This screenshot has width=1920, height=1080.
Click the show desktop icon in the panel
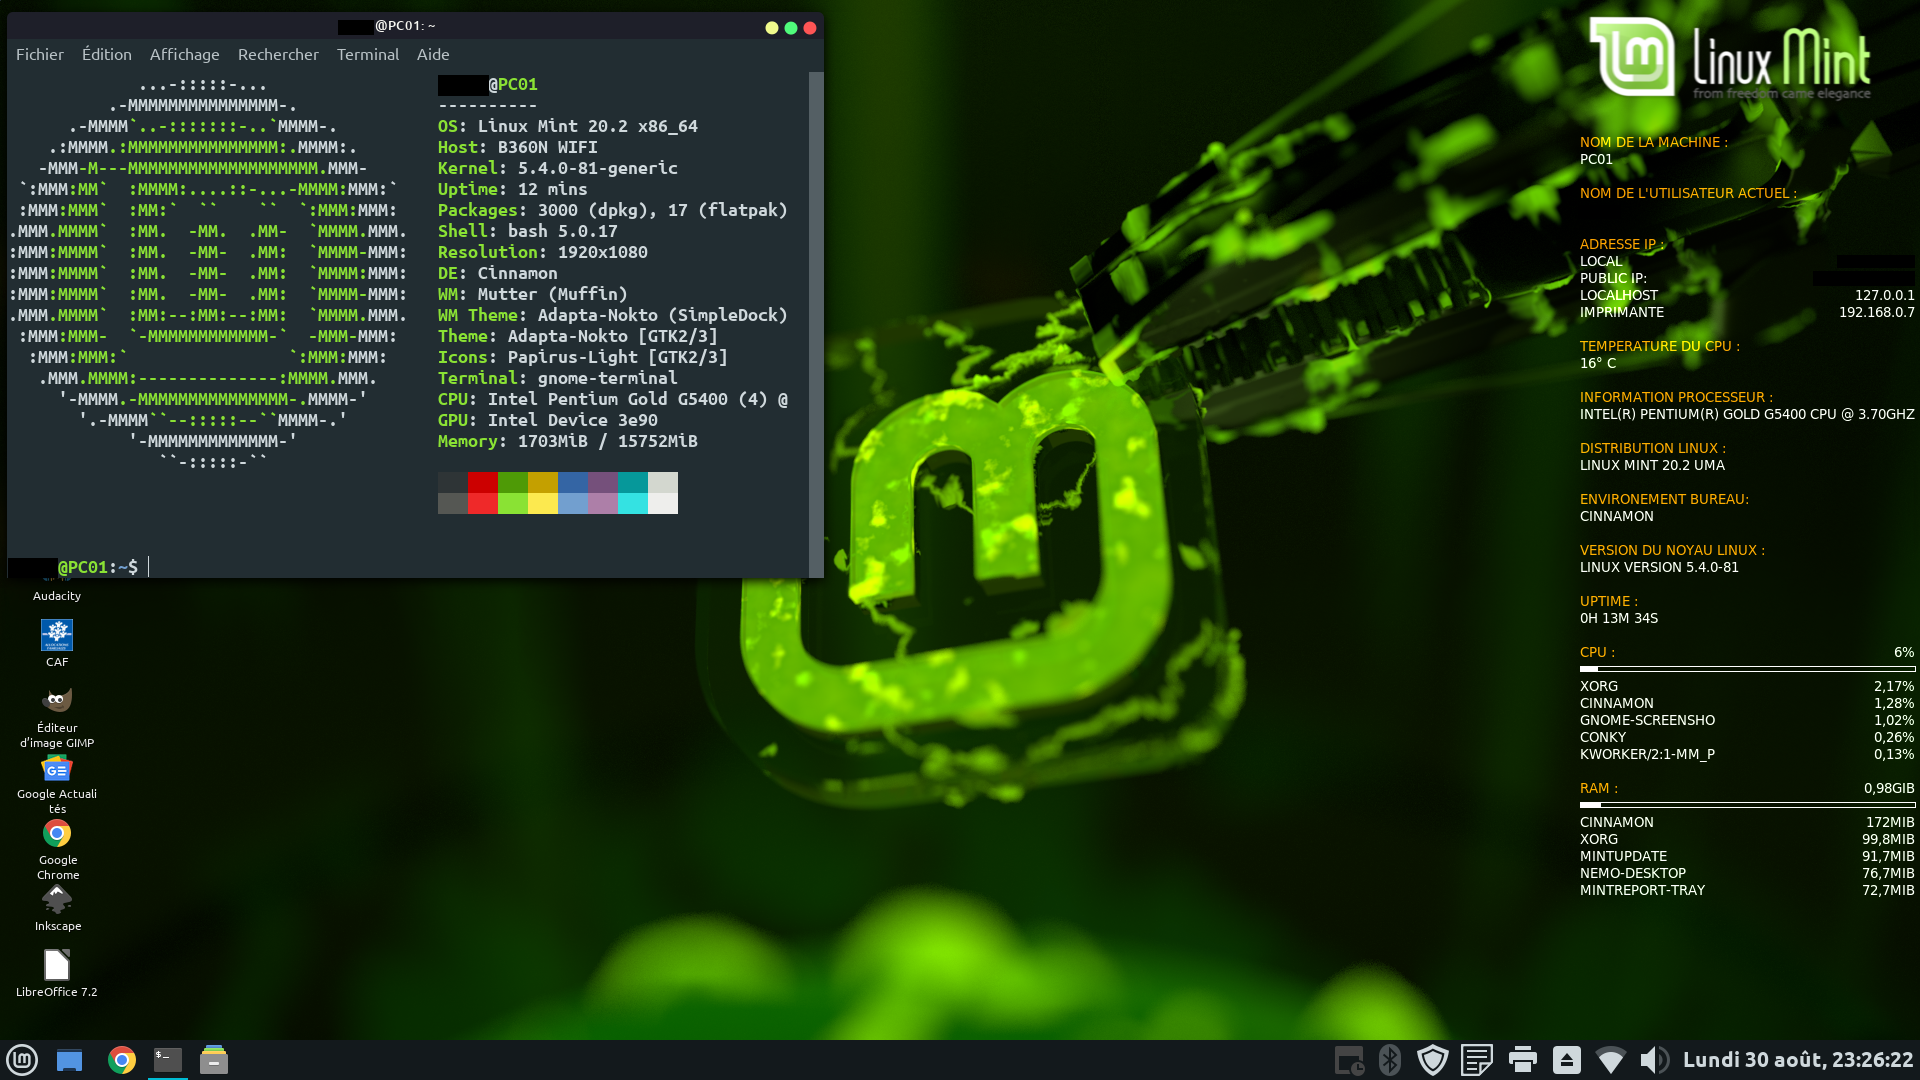coord(69,1060)
